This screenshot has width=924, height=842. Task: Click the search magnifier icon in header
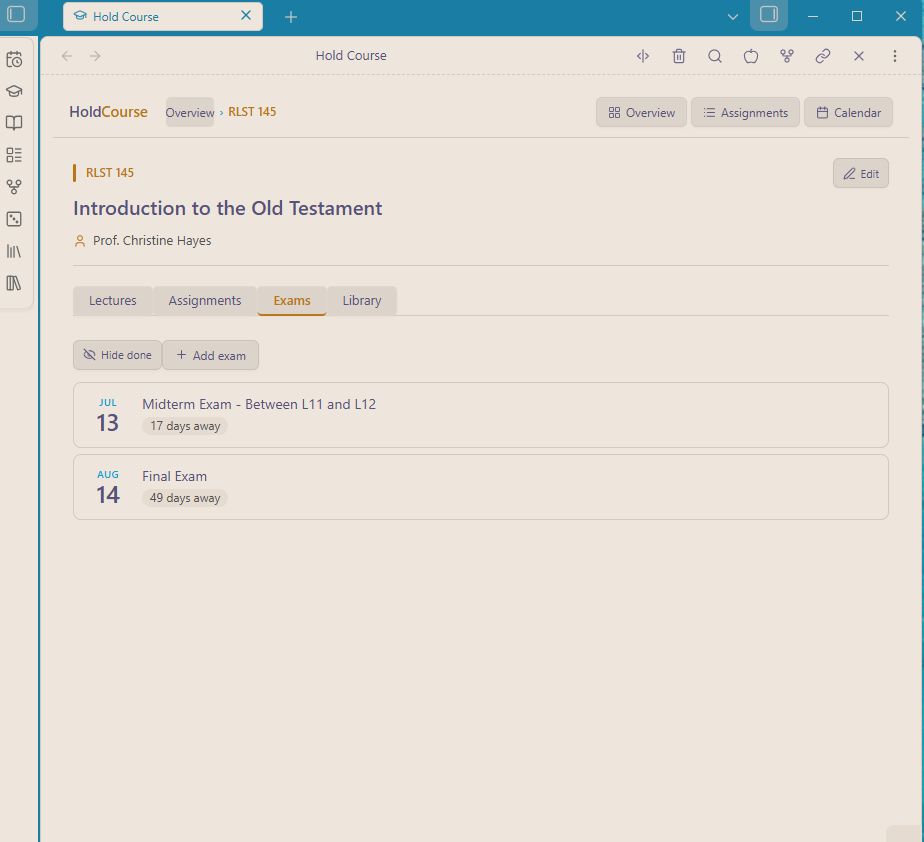pos(715,56)
